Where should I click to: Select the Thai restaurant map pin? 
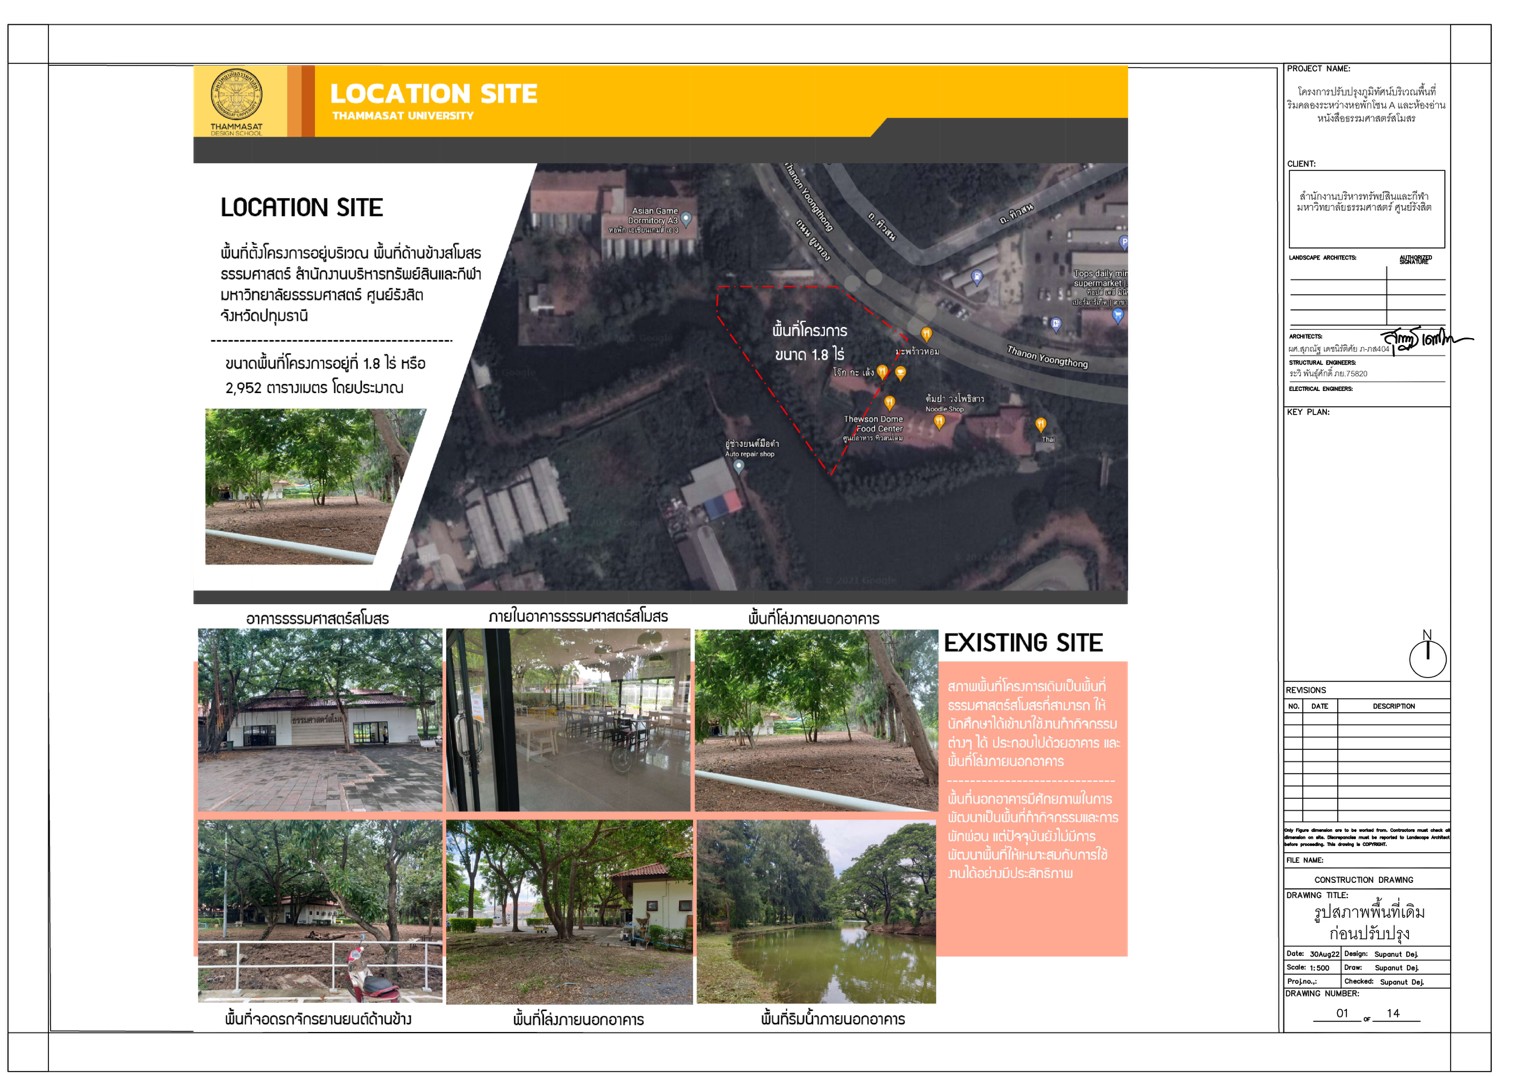(x=1041, y=425)
